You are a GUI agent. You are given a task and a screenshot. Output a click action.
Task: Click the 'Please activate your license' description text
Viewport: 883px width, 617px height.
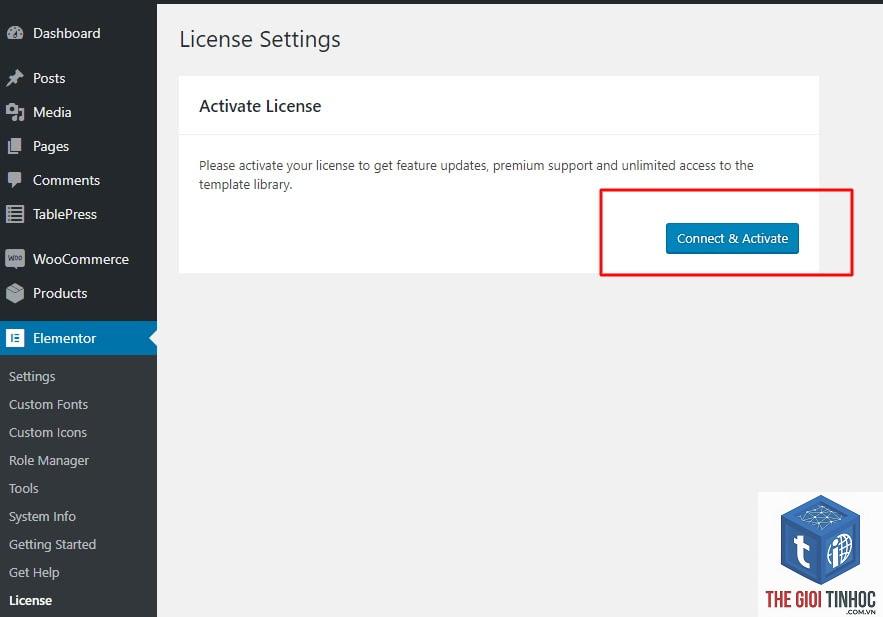[476, 175]
